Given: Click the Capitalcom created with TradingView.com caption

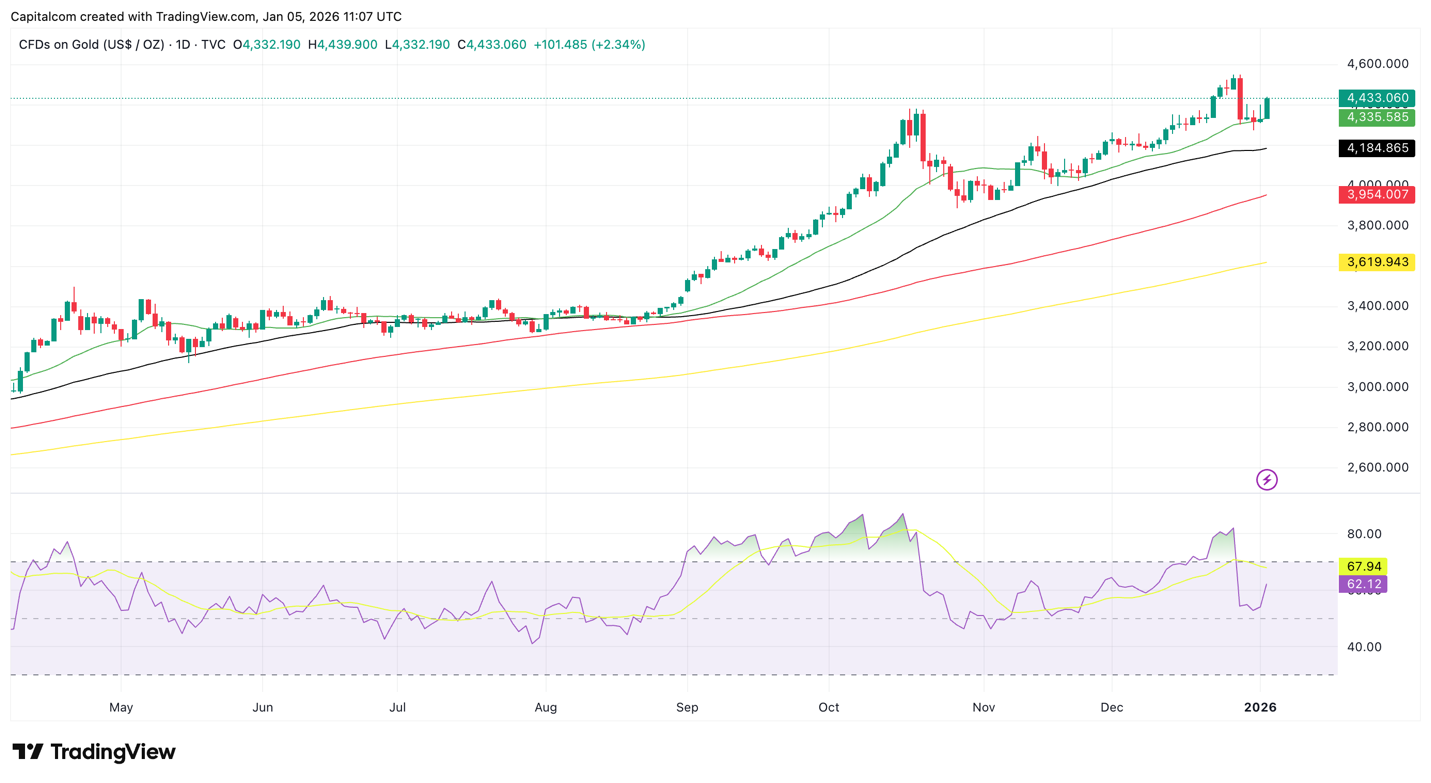Looking at the screenshot, I should point(206,17).
